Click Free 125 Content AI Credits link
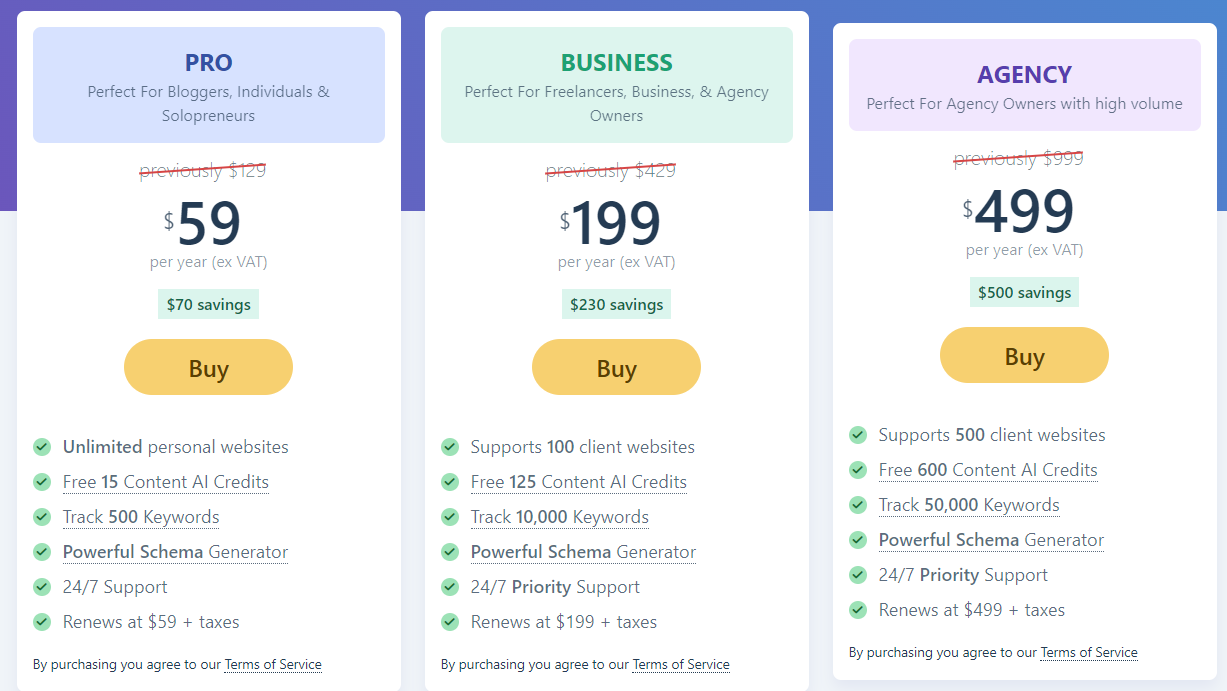1227x691 pixels. (x=579, y=482)
